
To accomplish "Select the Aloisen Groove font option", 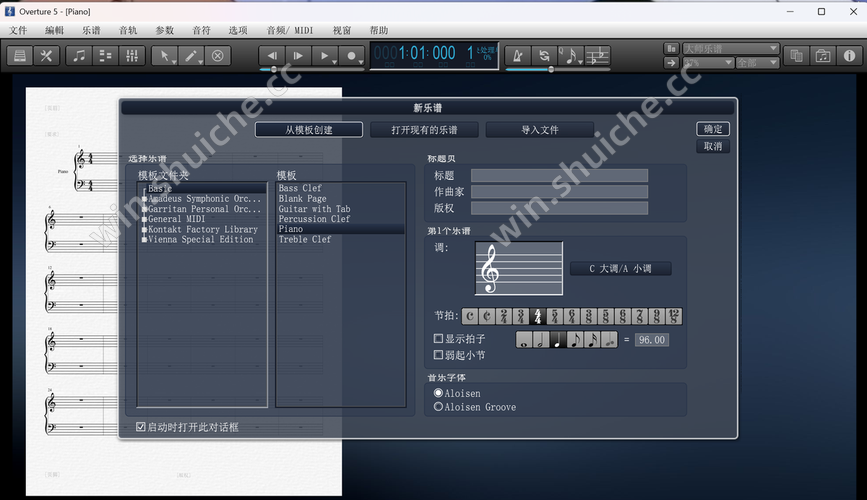I will 438,407.
